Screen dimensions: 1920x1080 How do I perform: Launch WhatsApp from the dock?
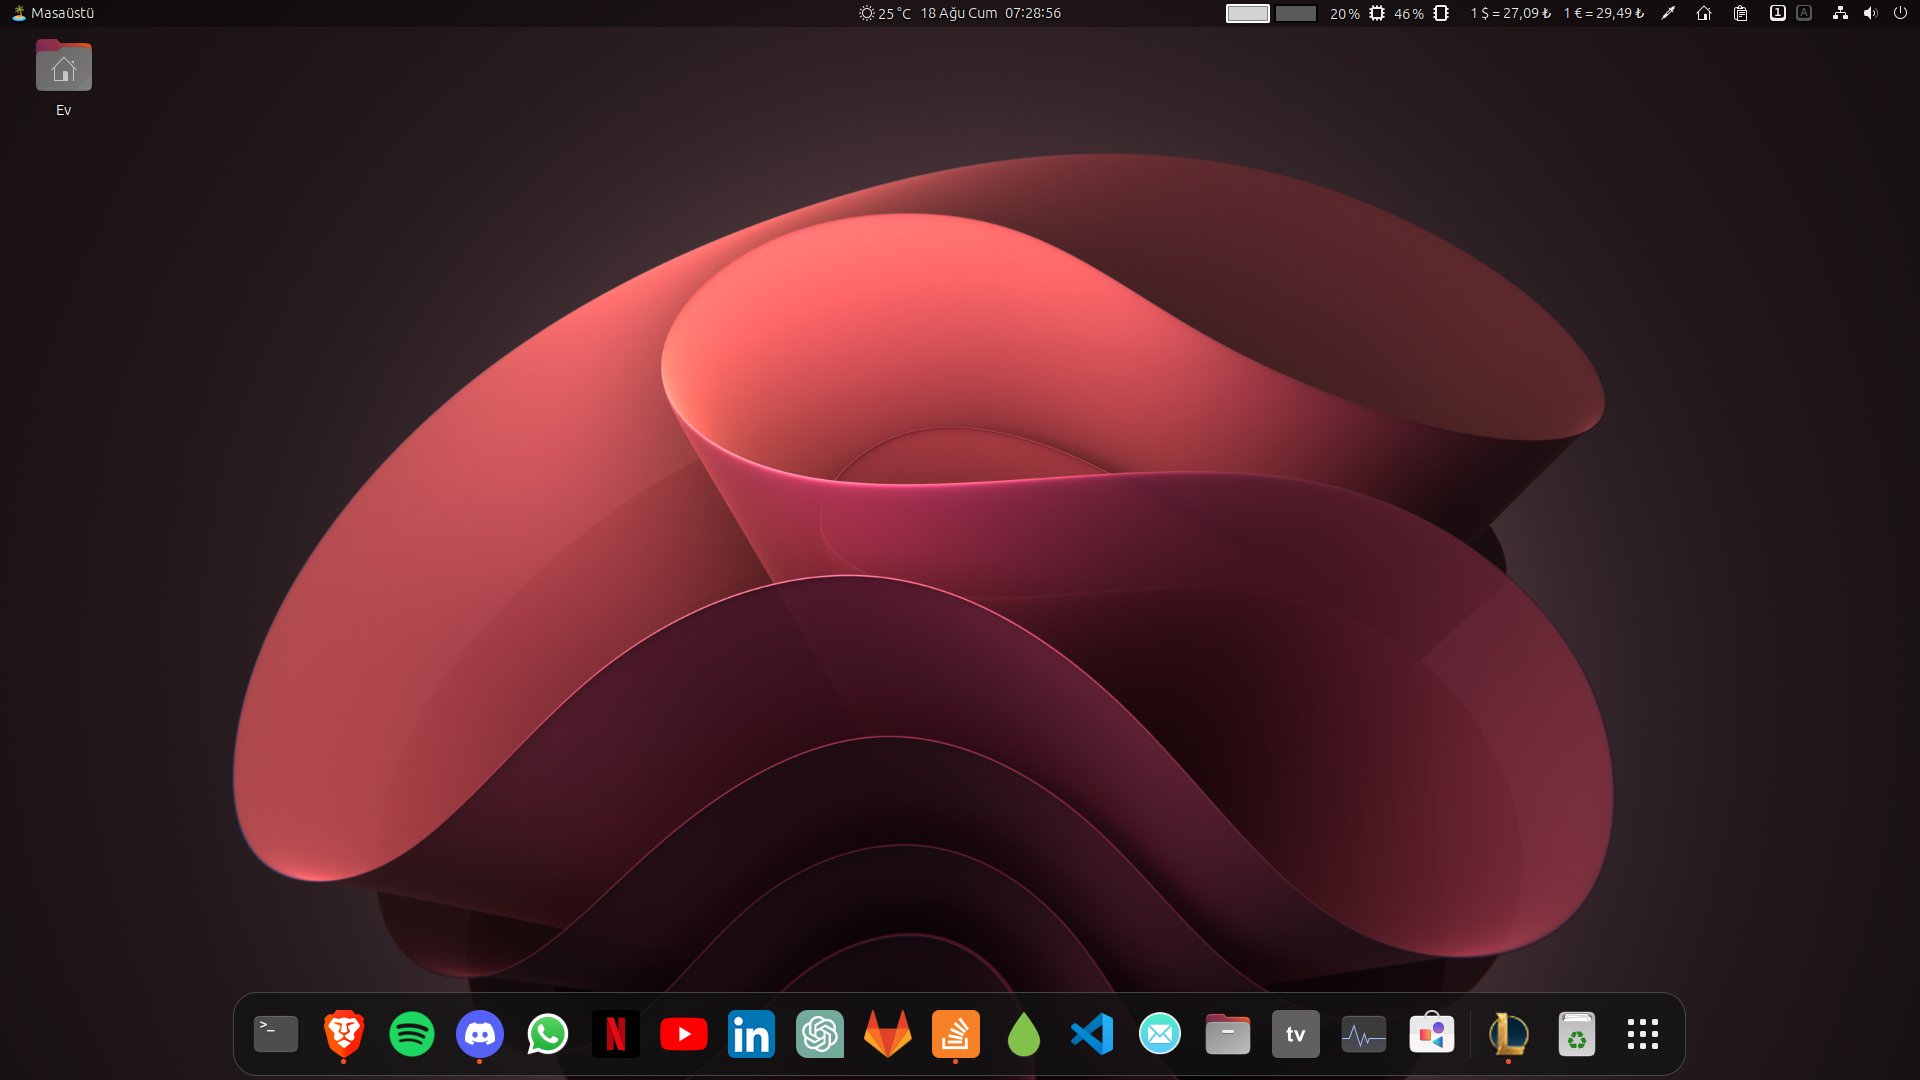tap(548, 1034)
